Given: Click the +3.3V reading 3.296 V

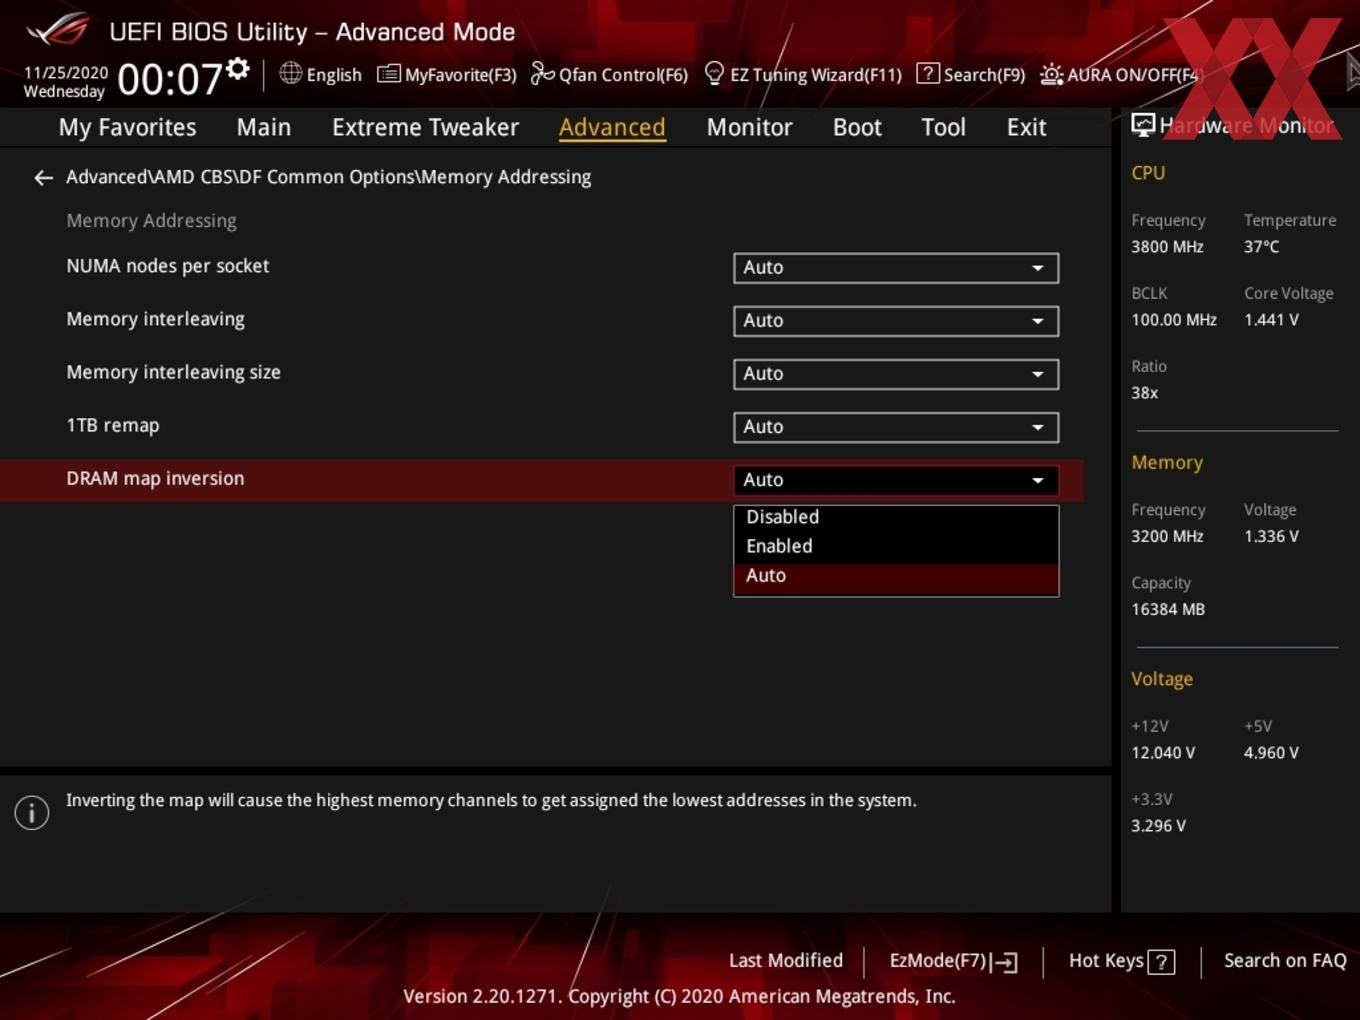Looking at the screenshot, I should tap(1158, 826).
